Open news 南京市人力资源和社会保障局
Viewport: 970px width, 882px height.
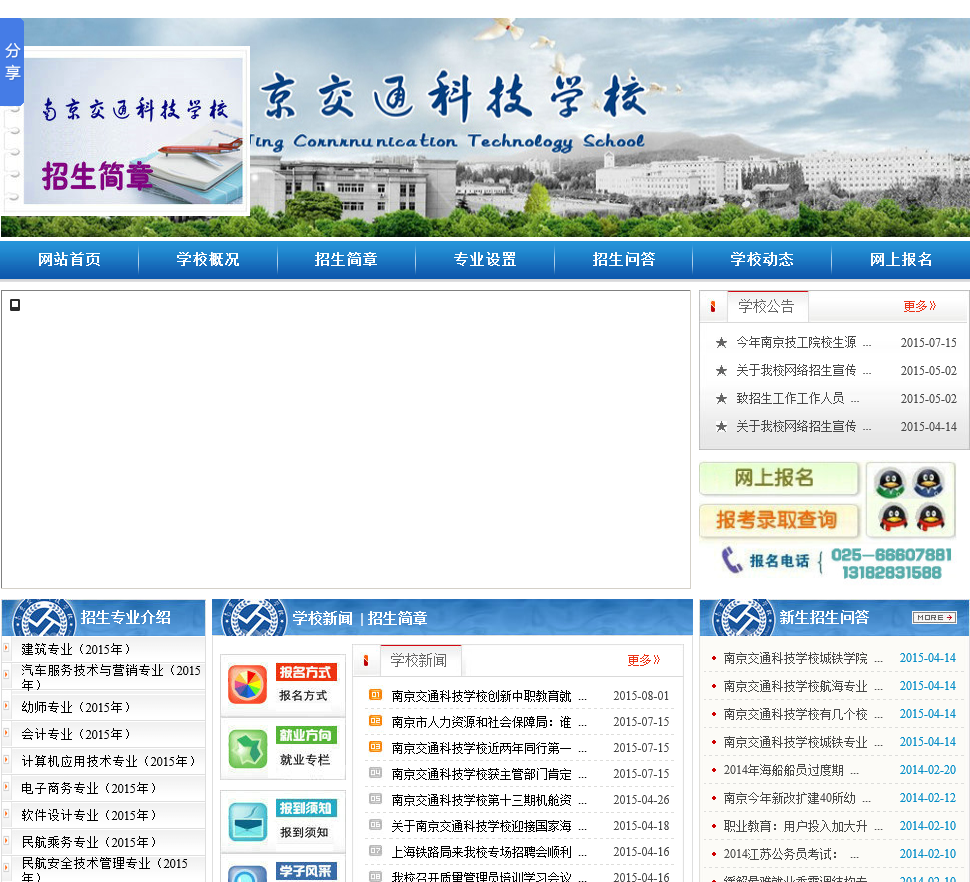point(488,722)
